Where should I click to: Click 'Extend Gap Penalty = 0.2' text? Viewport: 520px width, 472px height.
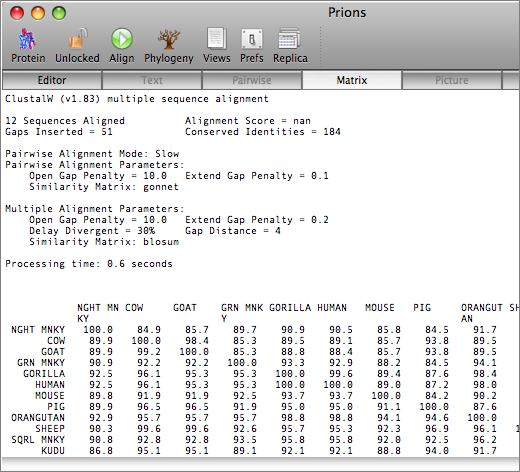pyautogui.click(x=257, y=220)
